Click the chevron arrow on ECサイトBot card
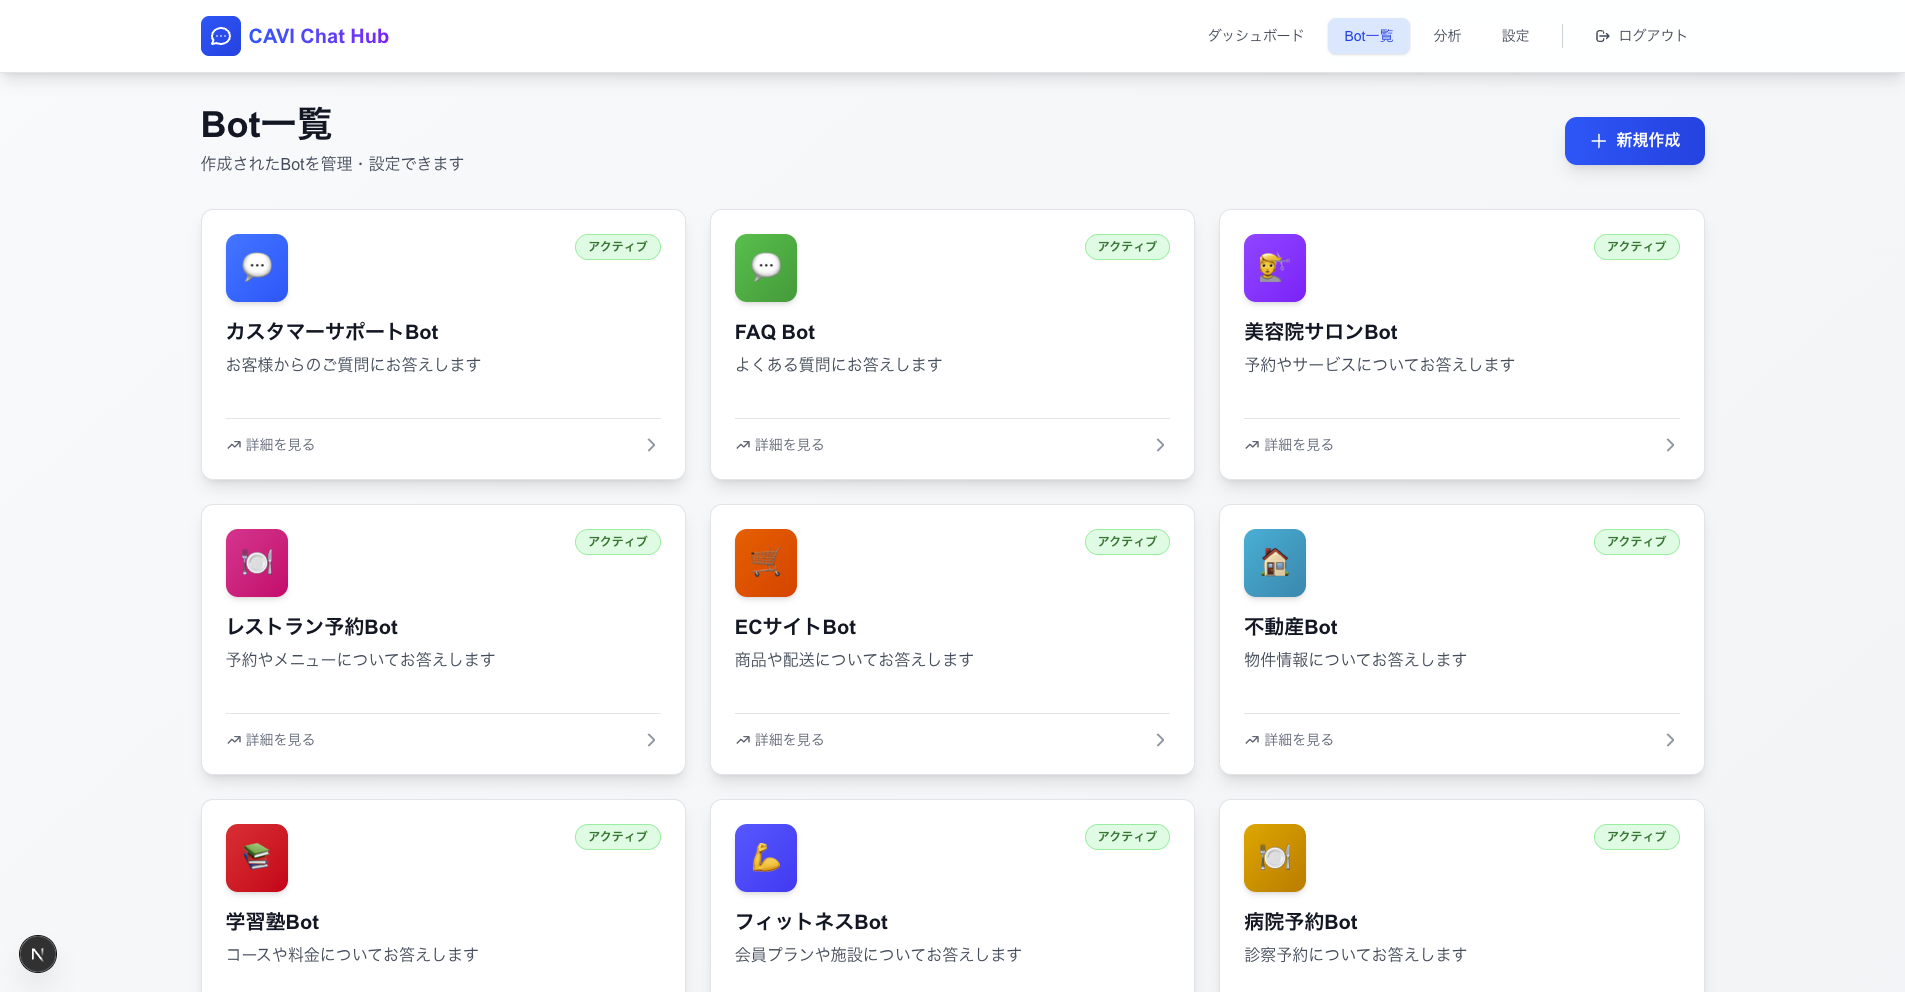Screen dimensions: 1905x992 pos(1160,740)
